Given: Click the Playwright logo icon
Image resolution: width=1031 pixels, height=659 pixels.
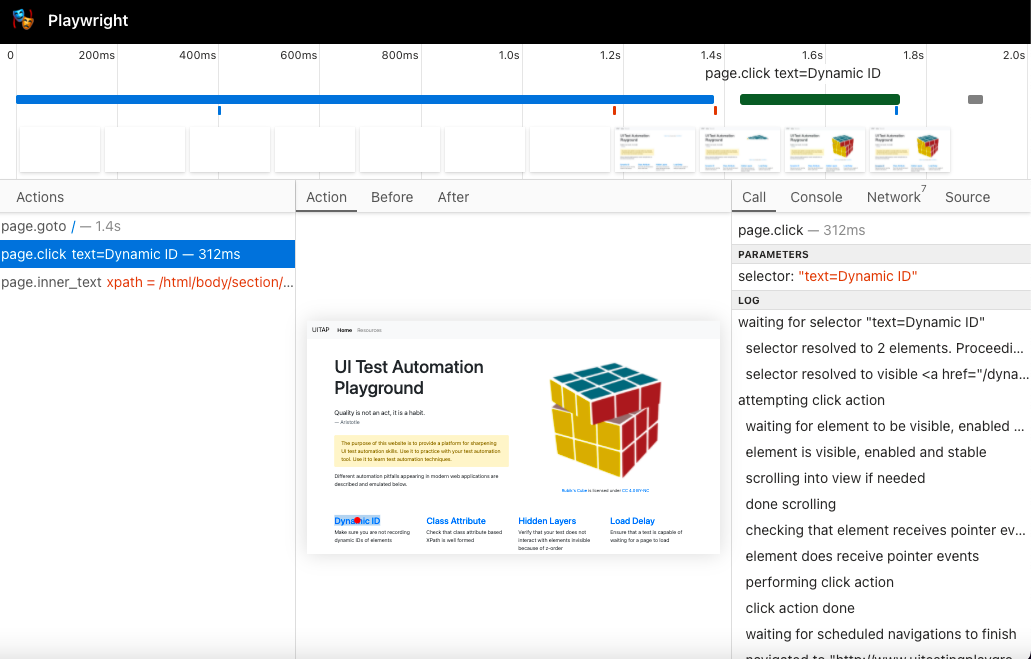Looking at the screenshot, I should 23,20.
